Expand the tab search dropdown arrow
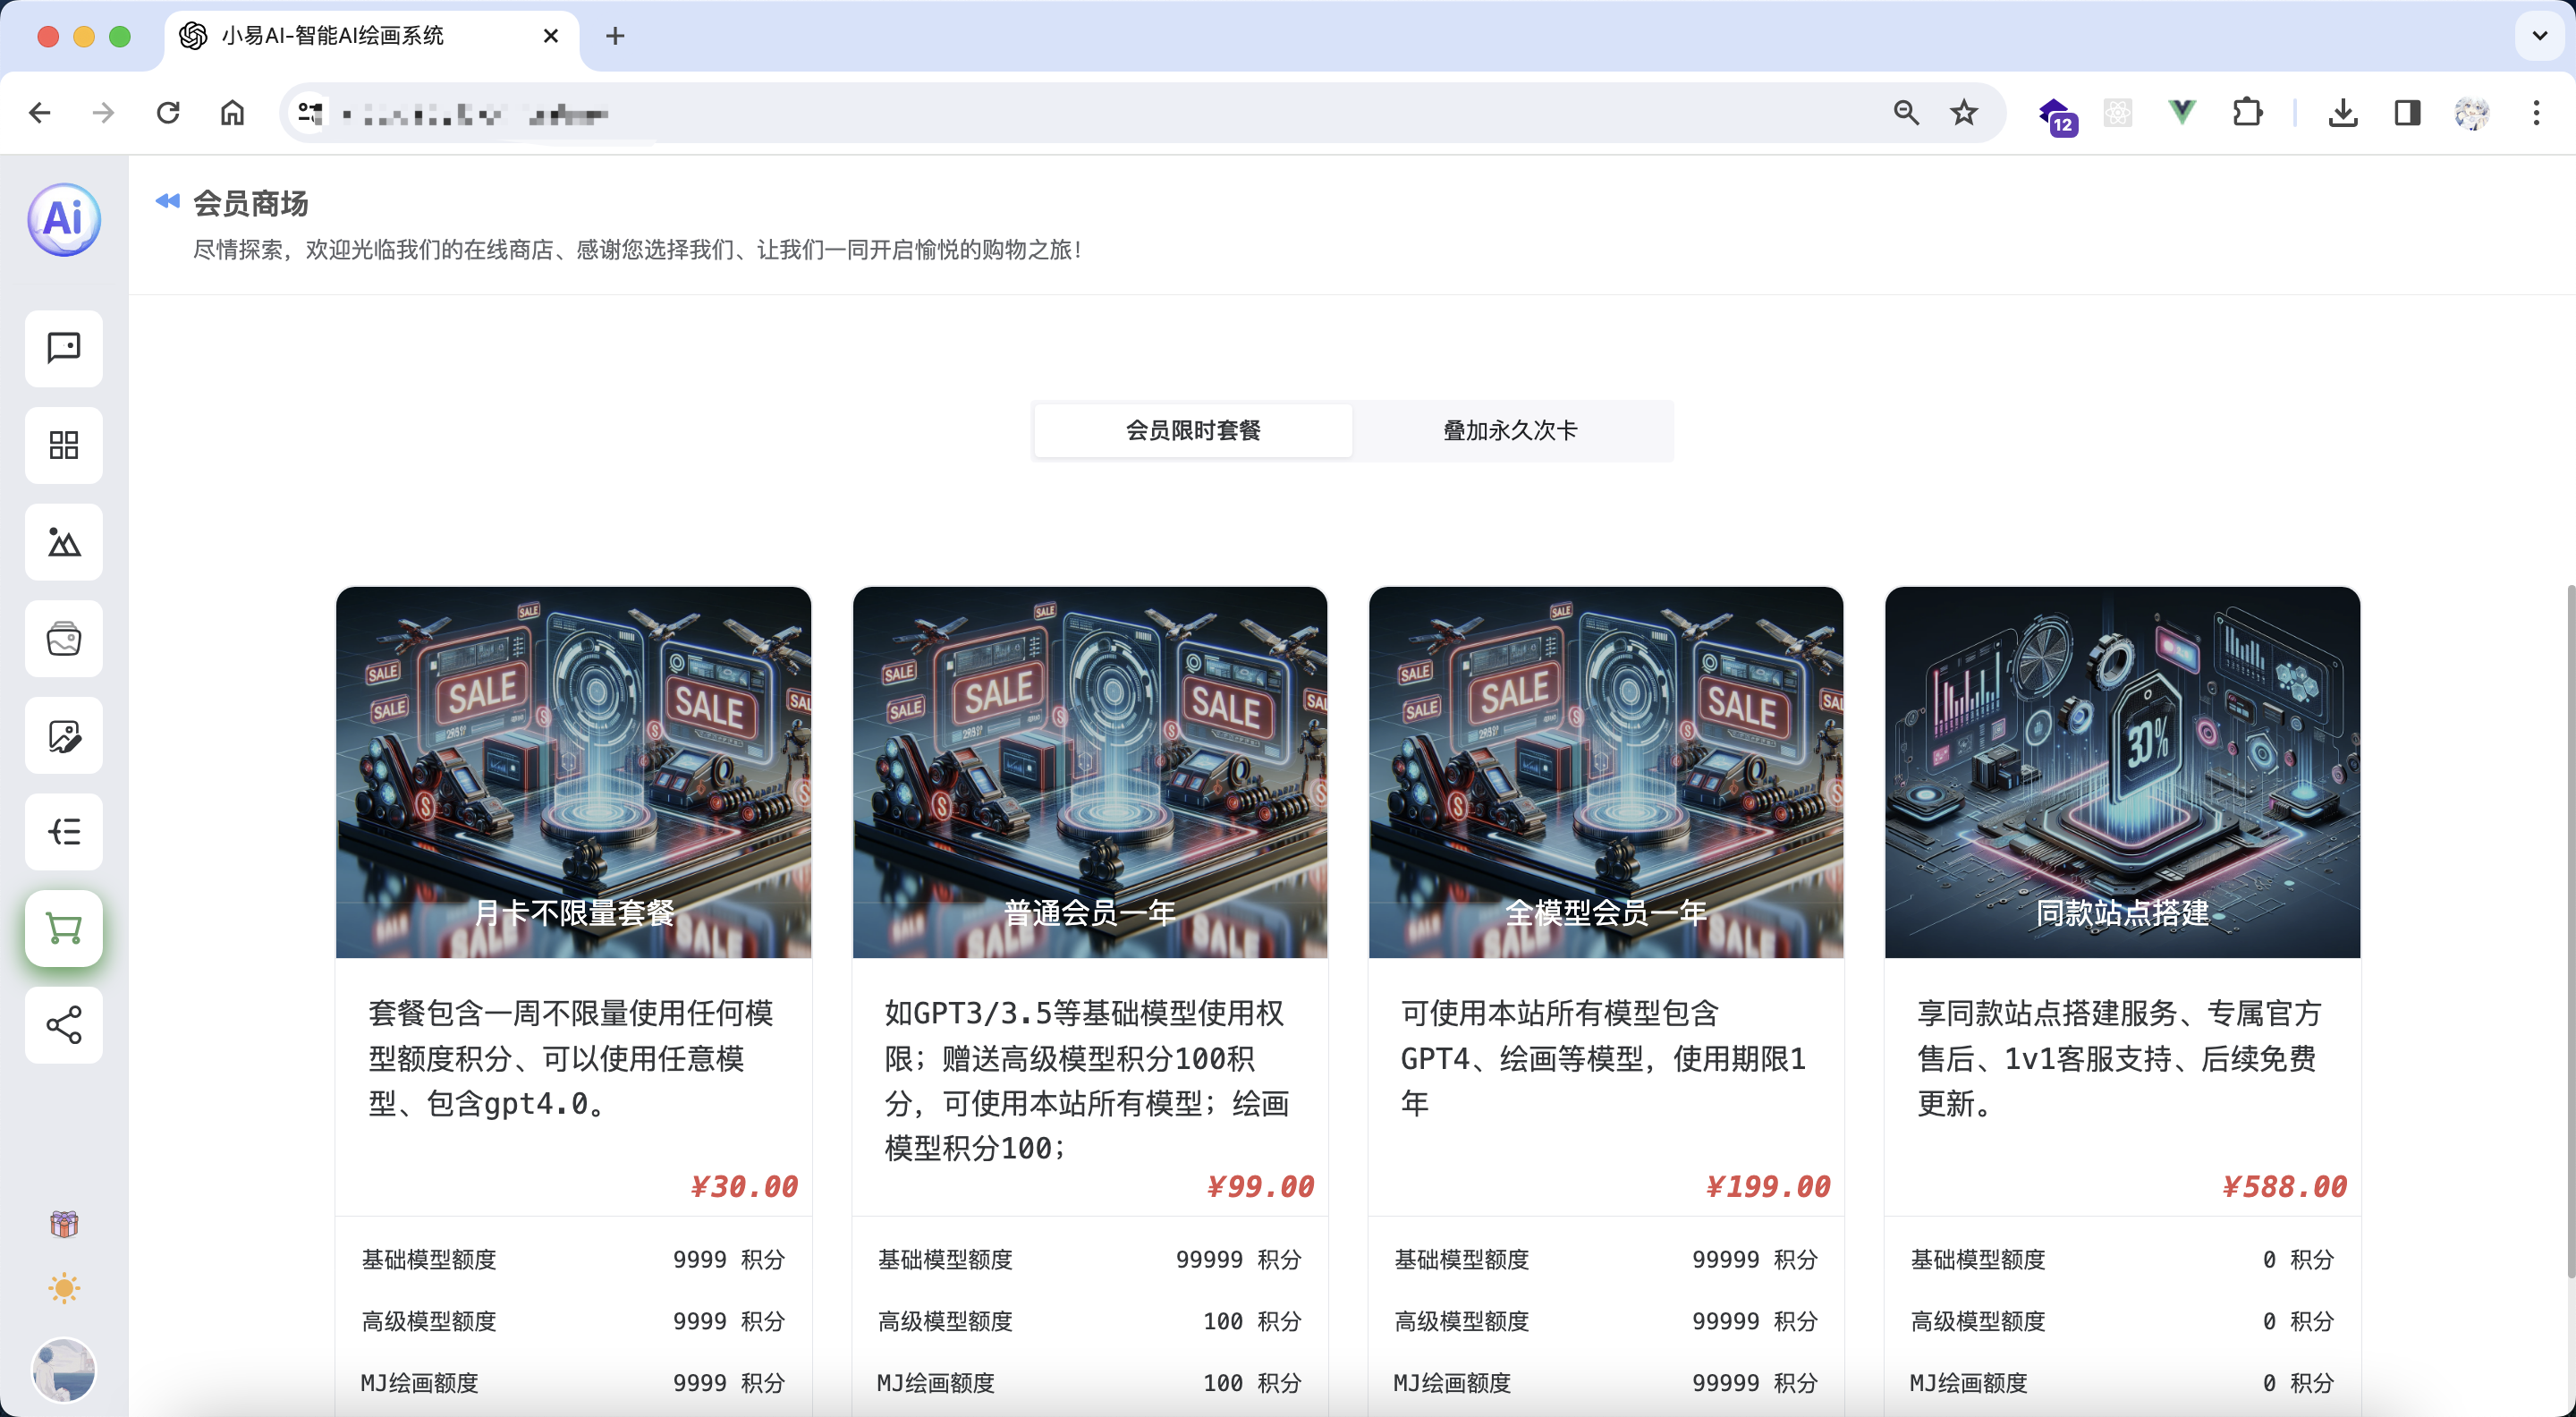Screen dimensions: 2576x1417 (2539, 36)
